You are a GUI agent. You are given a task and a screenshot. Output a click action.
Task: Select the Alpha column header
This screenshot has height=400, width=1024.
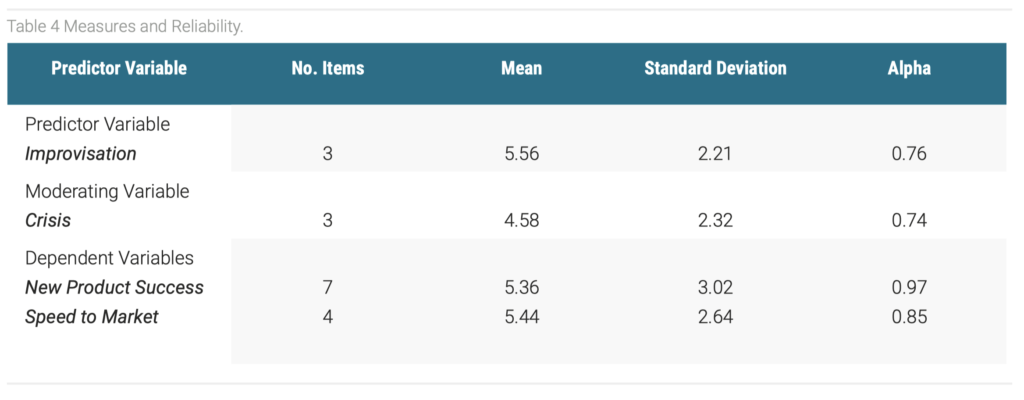click(x=909, y=68)
